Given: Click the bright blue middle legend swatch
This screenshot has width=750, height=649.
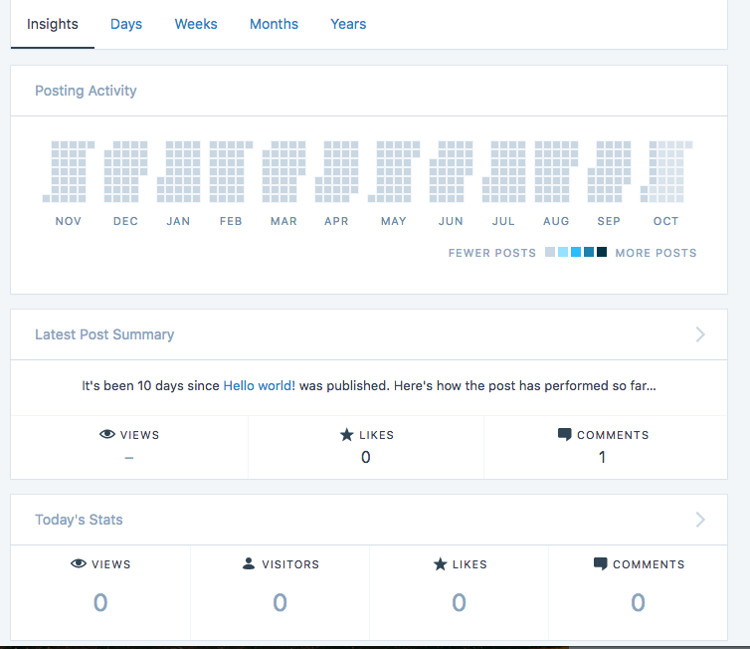Looking at the screenshot, I should 576,252.
